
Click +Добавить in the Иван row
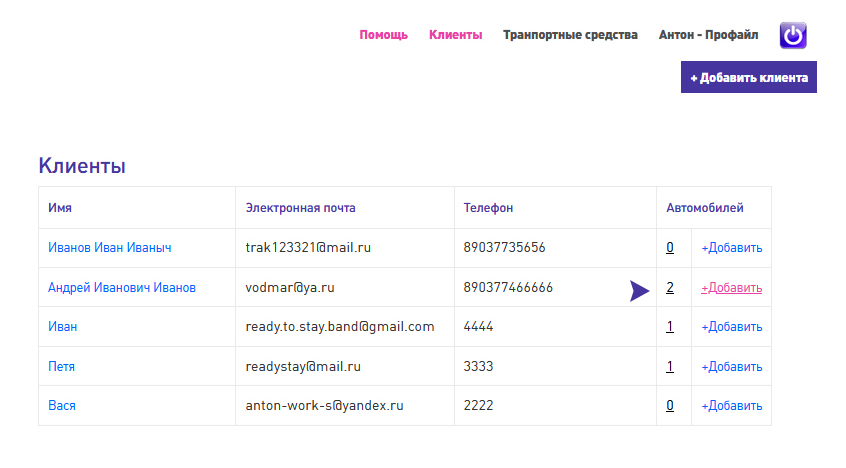pyautogui.click(x=732, y=327)
